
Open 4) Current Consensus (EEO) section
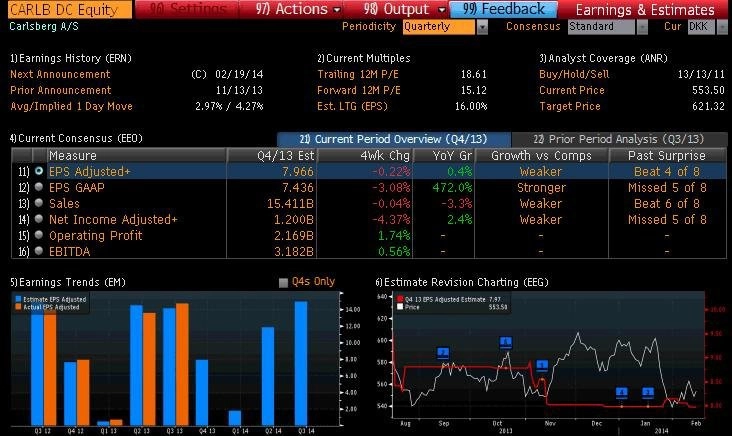pos(76,139)
